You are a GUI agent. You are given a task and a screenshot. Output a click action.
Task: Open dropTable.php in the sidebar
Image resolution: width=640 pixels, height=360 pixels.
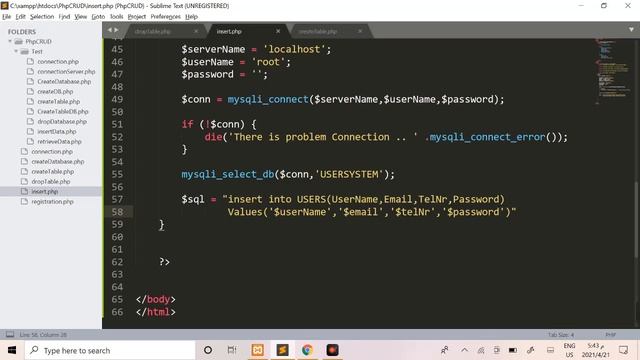51,182
